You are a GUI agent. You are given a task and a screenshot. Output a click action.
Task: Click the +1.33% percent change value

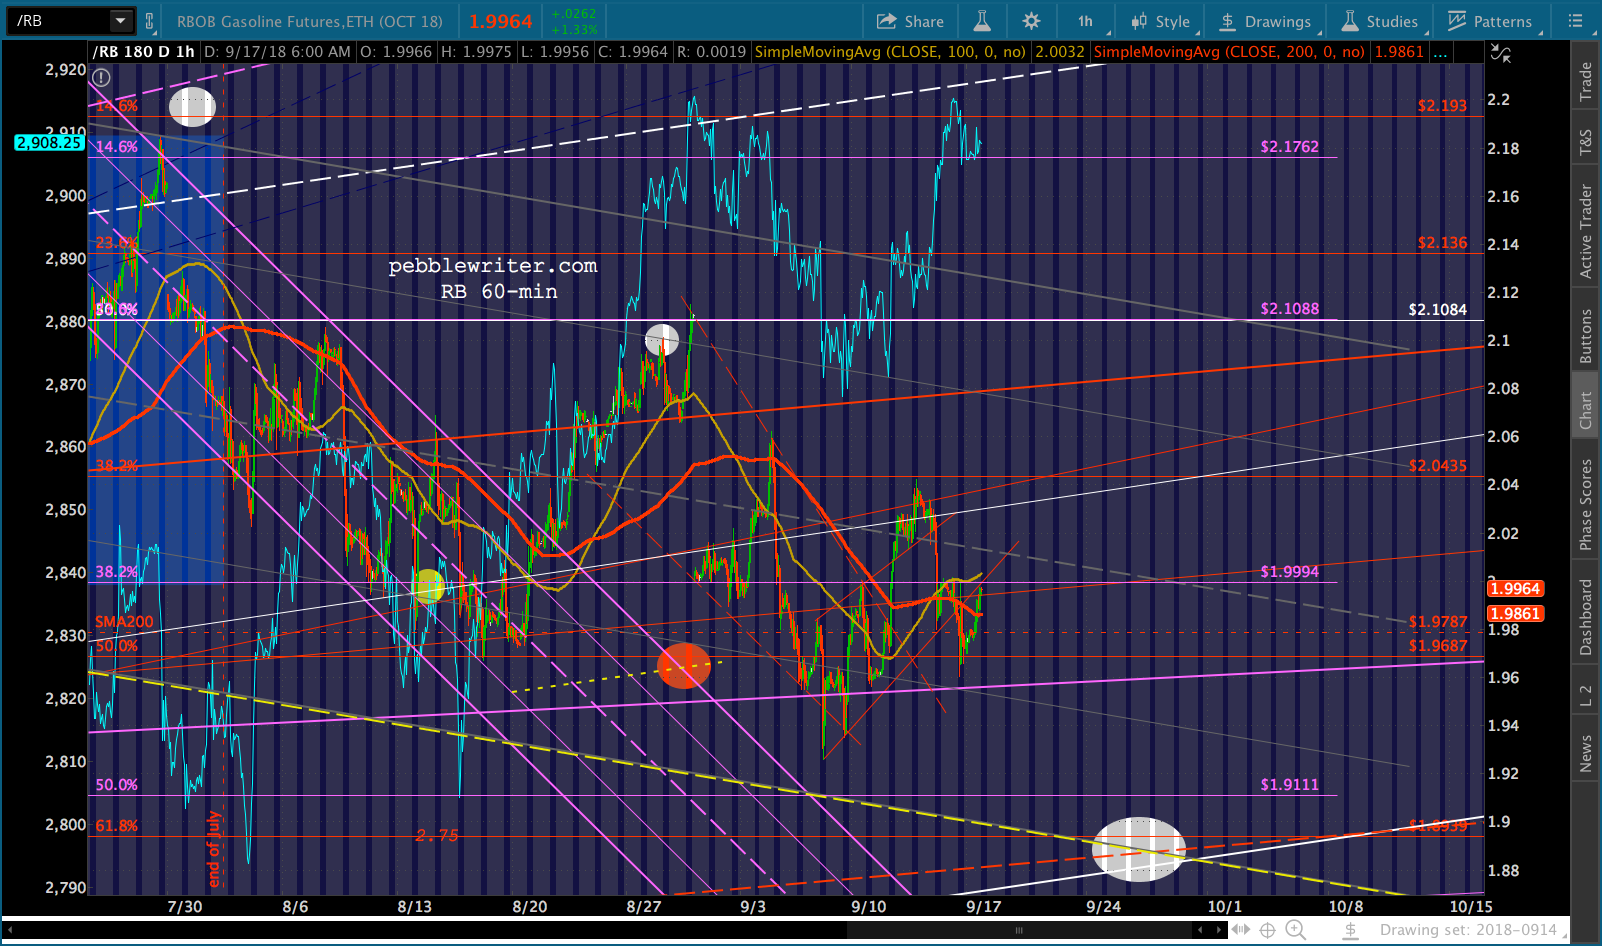click(574, 30)
